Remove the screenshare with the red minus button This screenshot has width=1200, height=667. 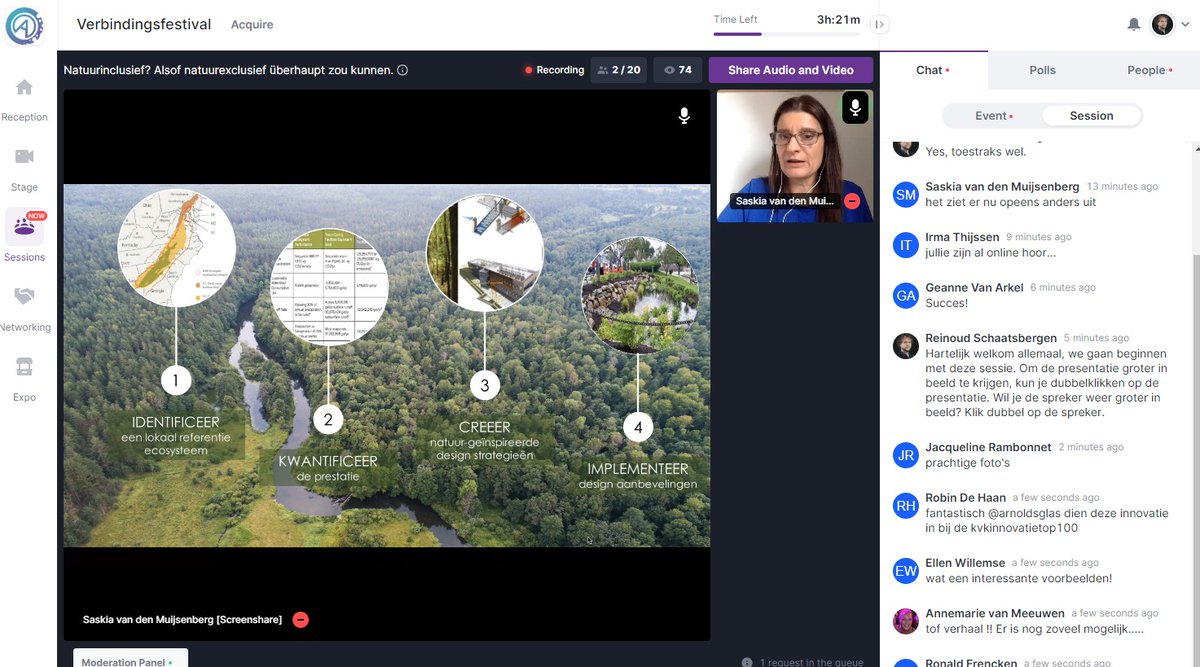pyautogui.click(x=300, y=619)
